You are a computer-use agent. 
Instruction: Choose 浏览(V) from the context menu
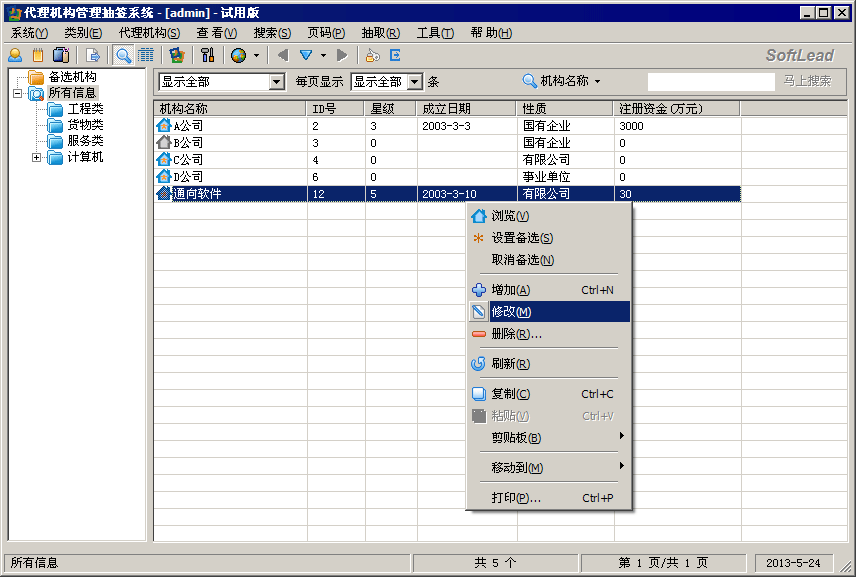[549, 216]
